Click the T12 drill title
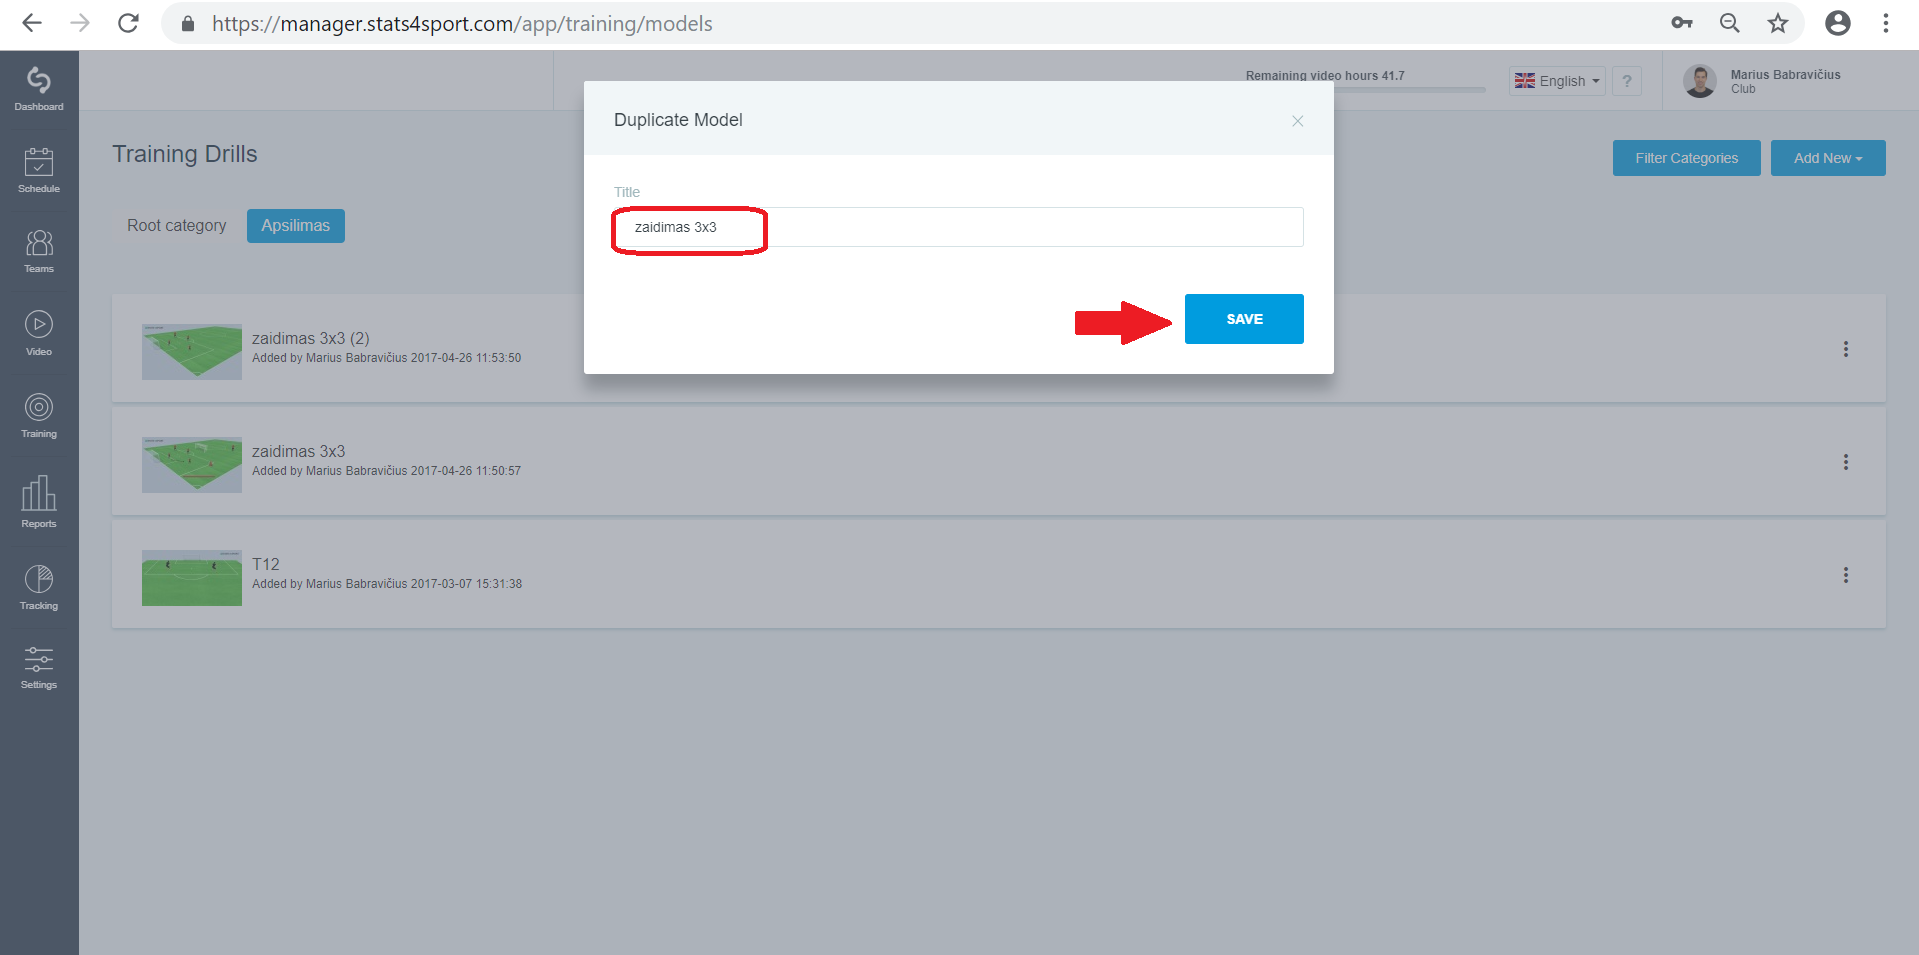The width and height of the screenshot is (1919, 955). [266, 564]
